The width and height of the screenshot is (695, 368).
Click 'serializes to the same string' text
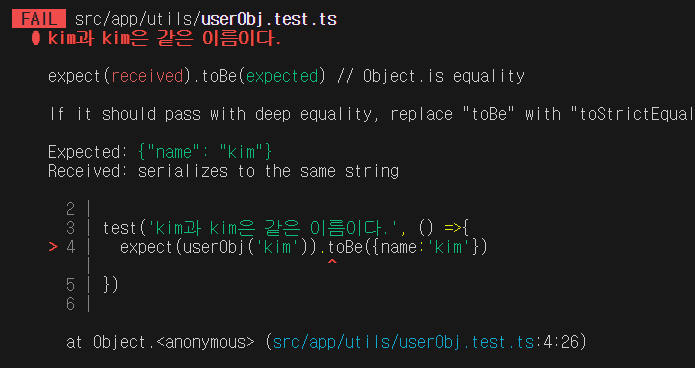tap(268, 171)
